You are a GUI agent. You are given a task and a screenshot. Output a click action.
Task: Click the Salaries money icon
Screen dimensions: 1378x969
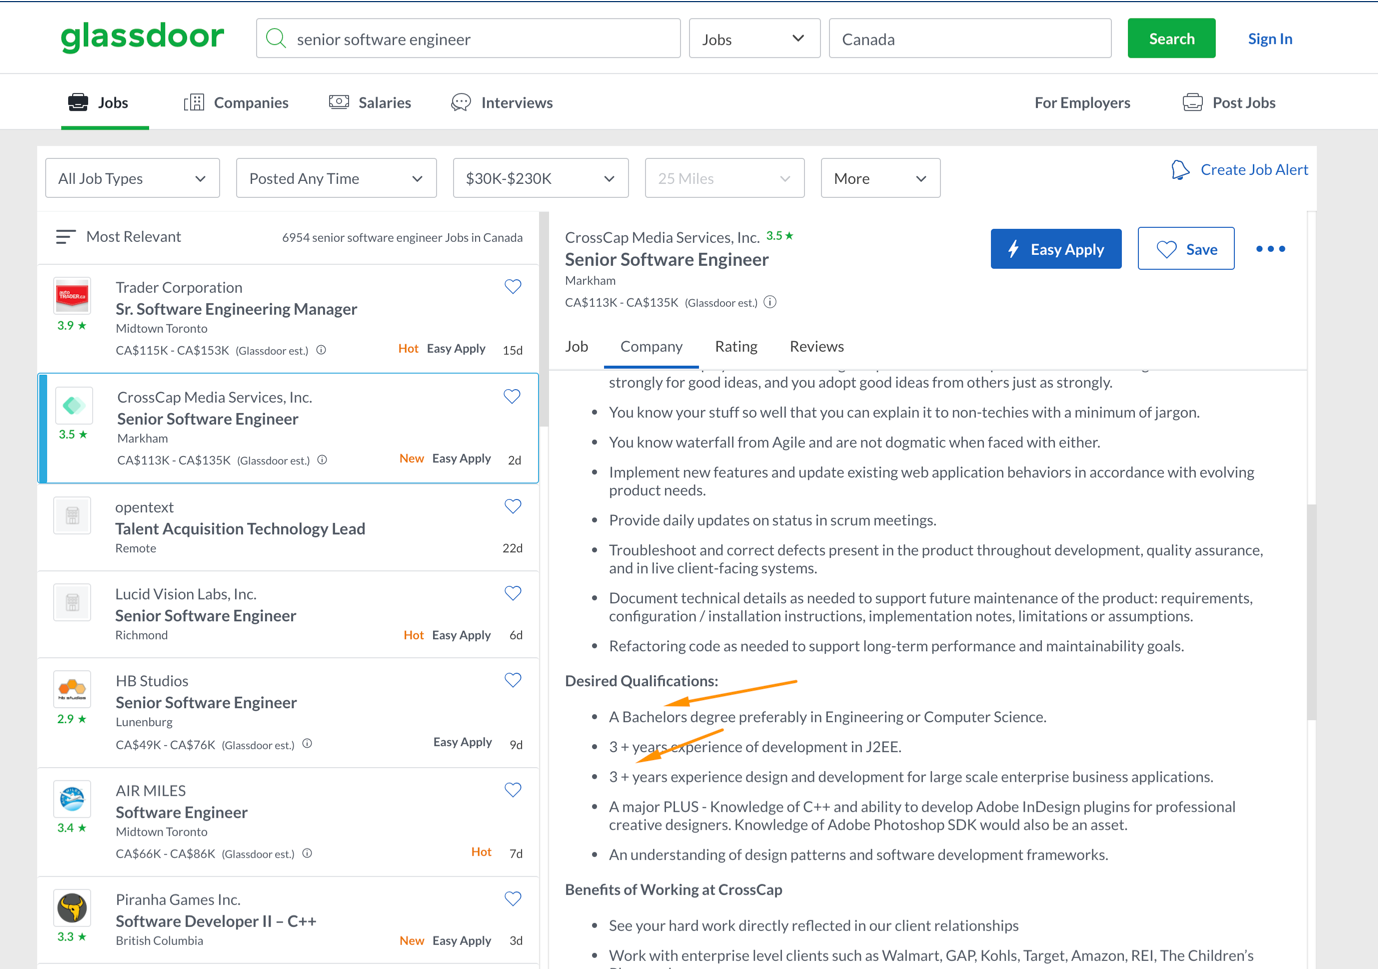(x=339, y=102)
